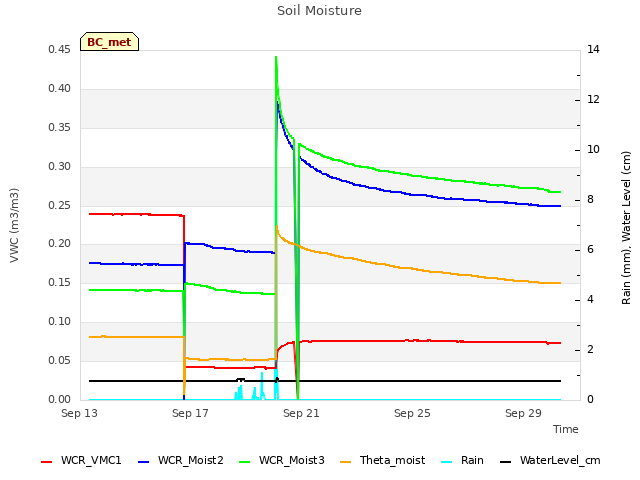Viewport: 640px width, 480px height.
Task: Click the Time axis label
Action: pyautogui.click(x=566, y=429)
